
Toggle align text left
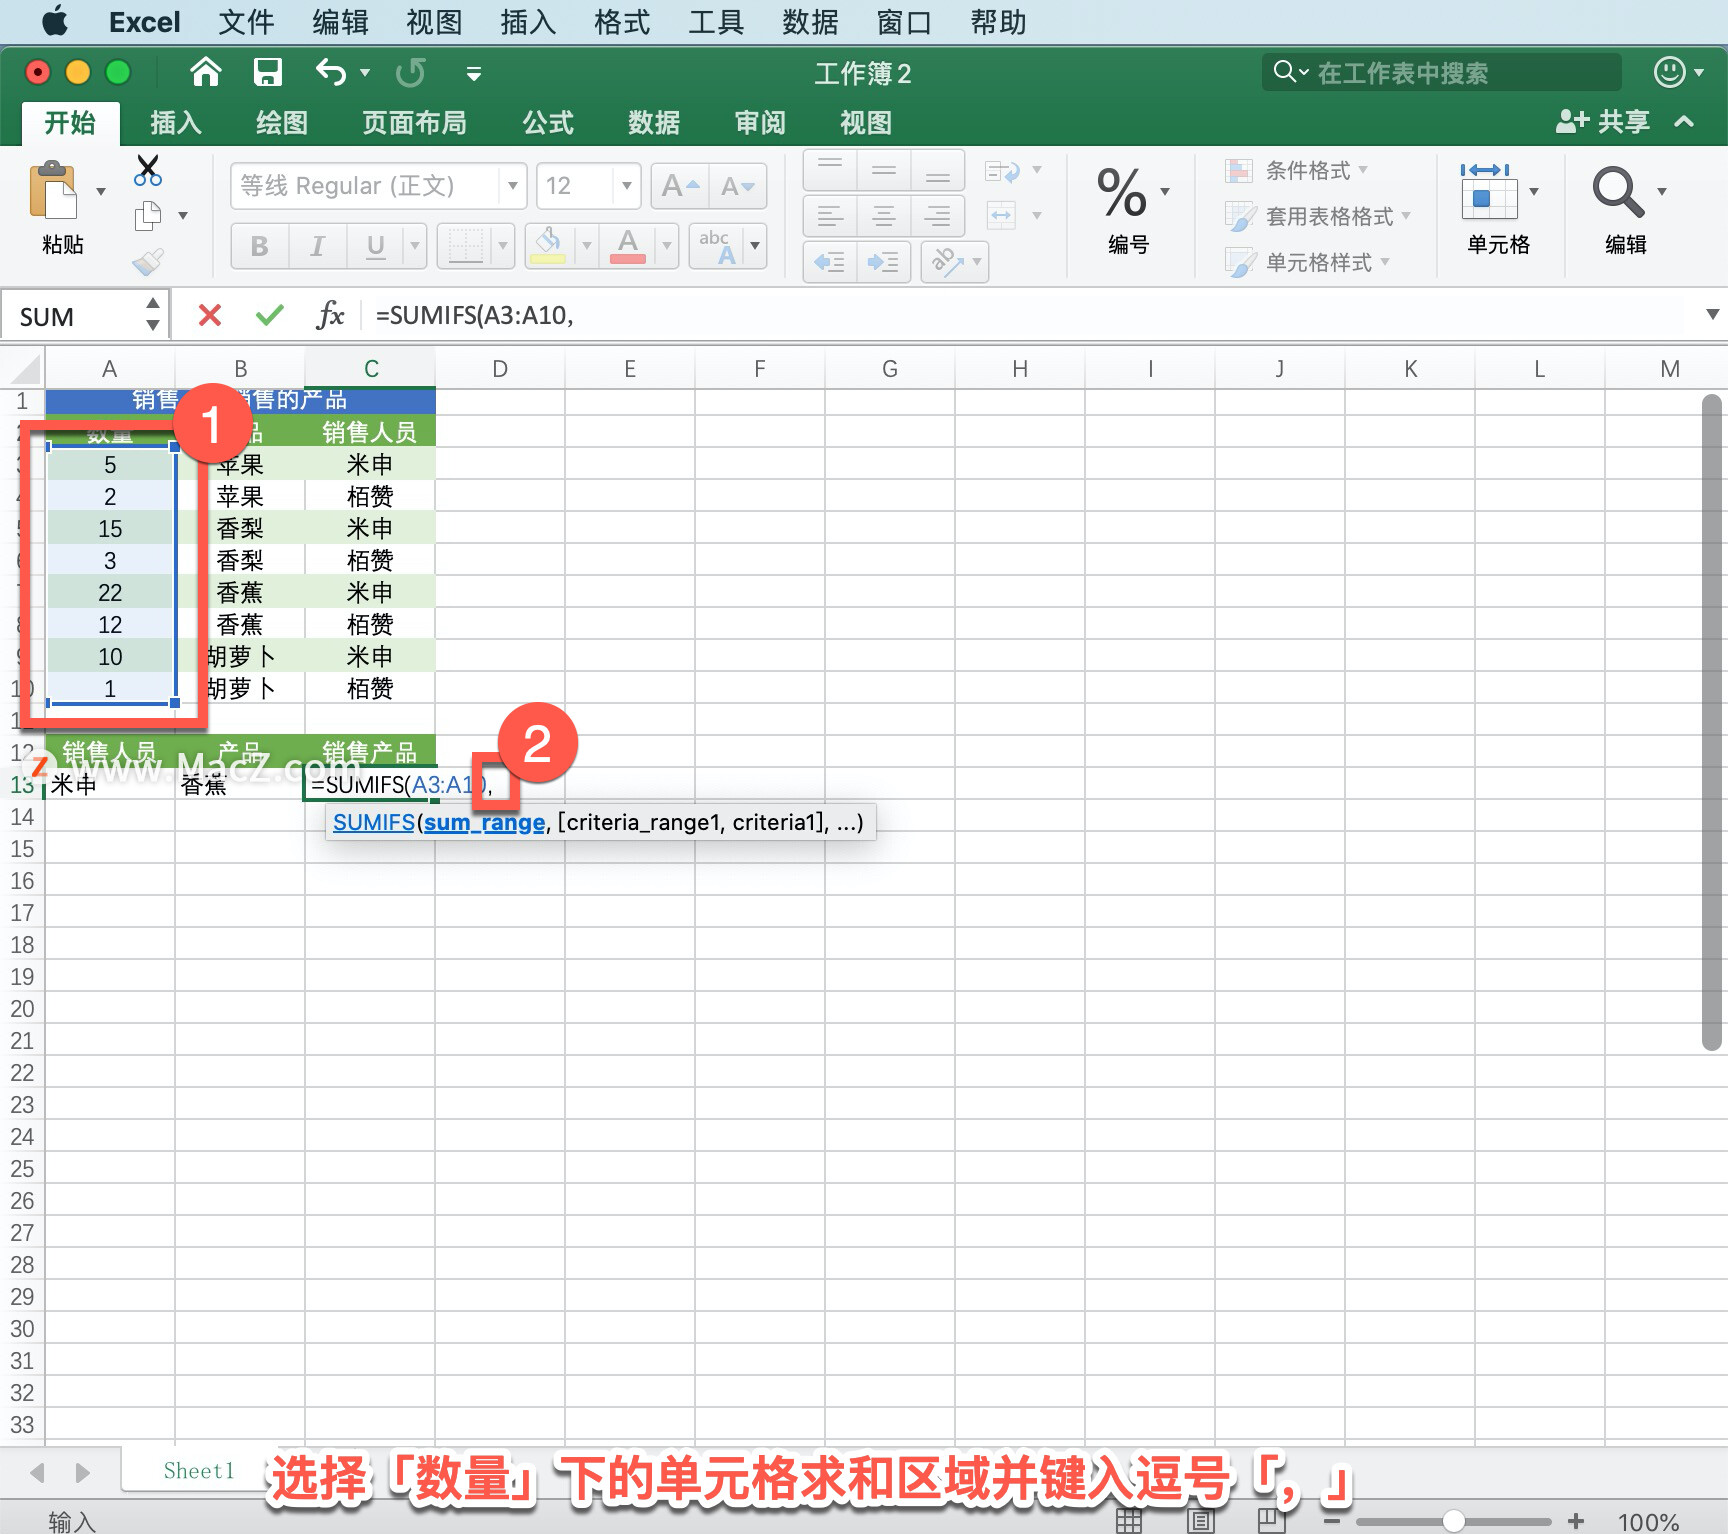[x=830, y=216]
